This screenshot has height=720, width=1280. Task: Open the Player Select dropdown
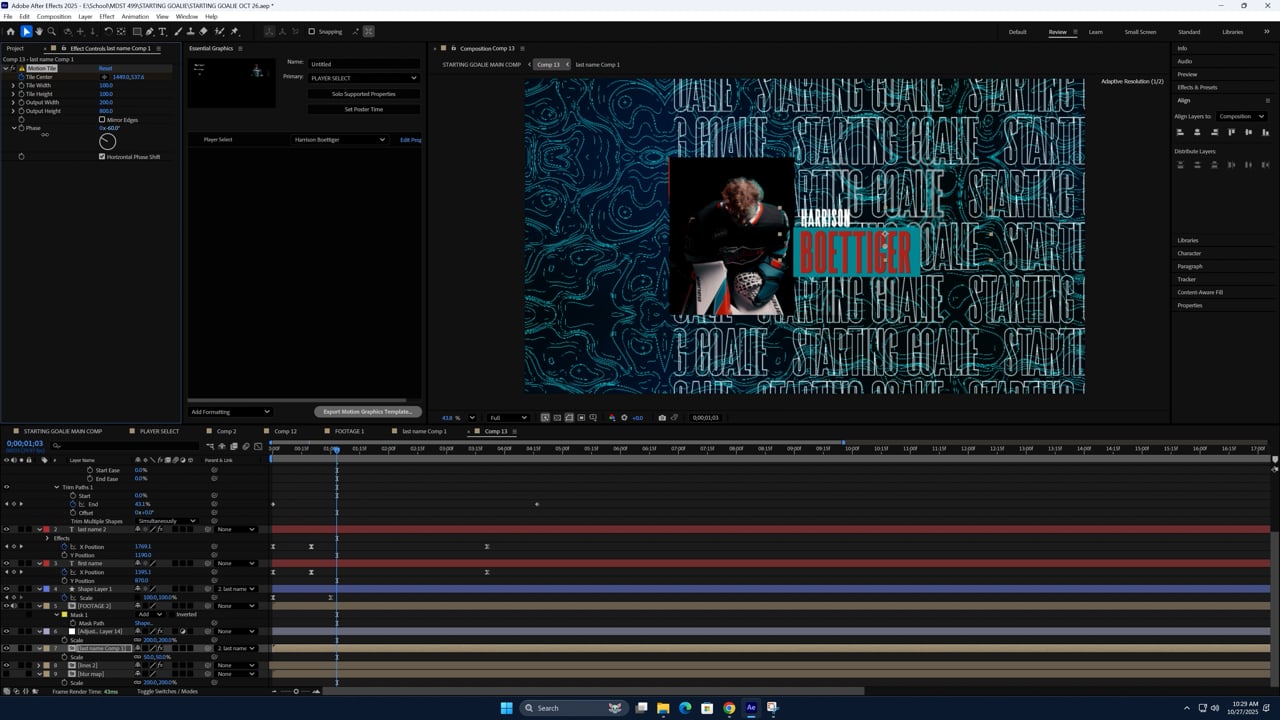tap(339, 140)
